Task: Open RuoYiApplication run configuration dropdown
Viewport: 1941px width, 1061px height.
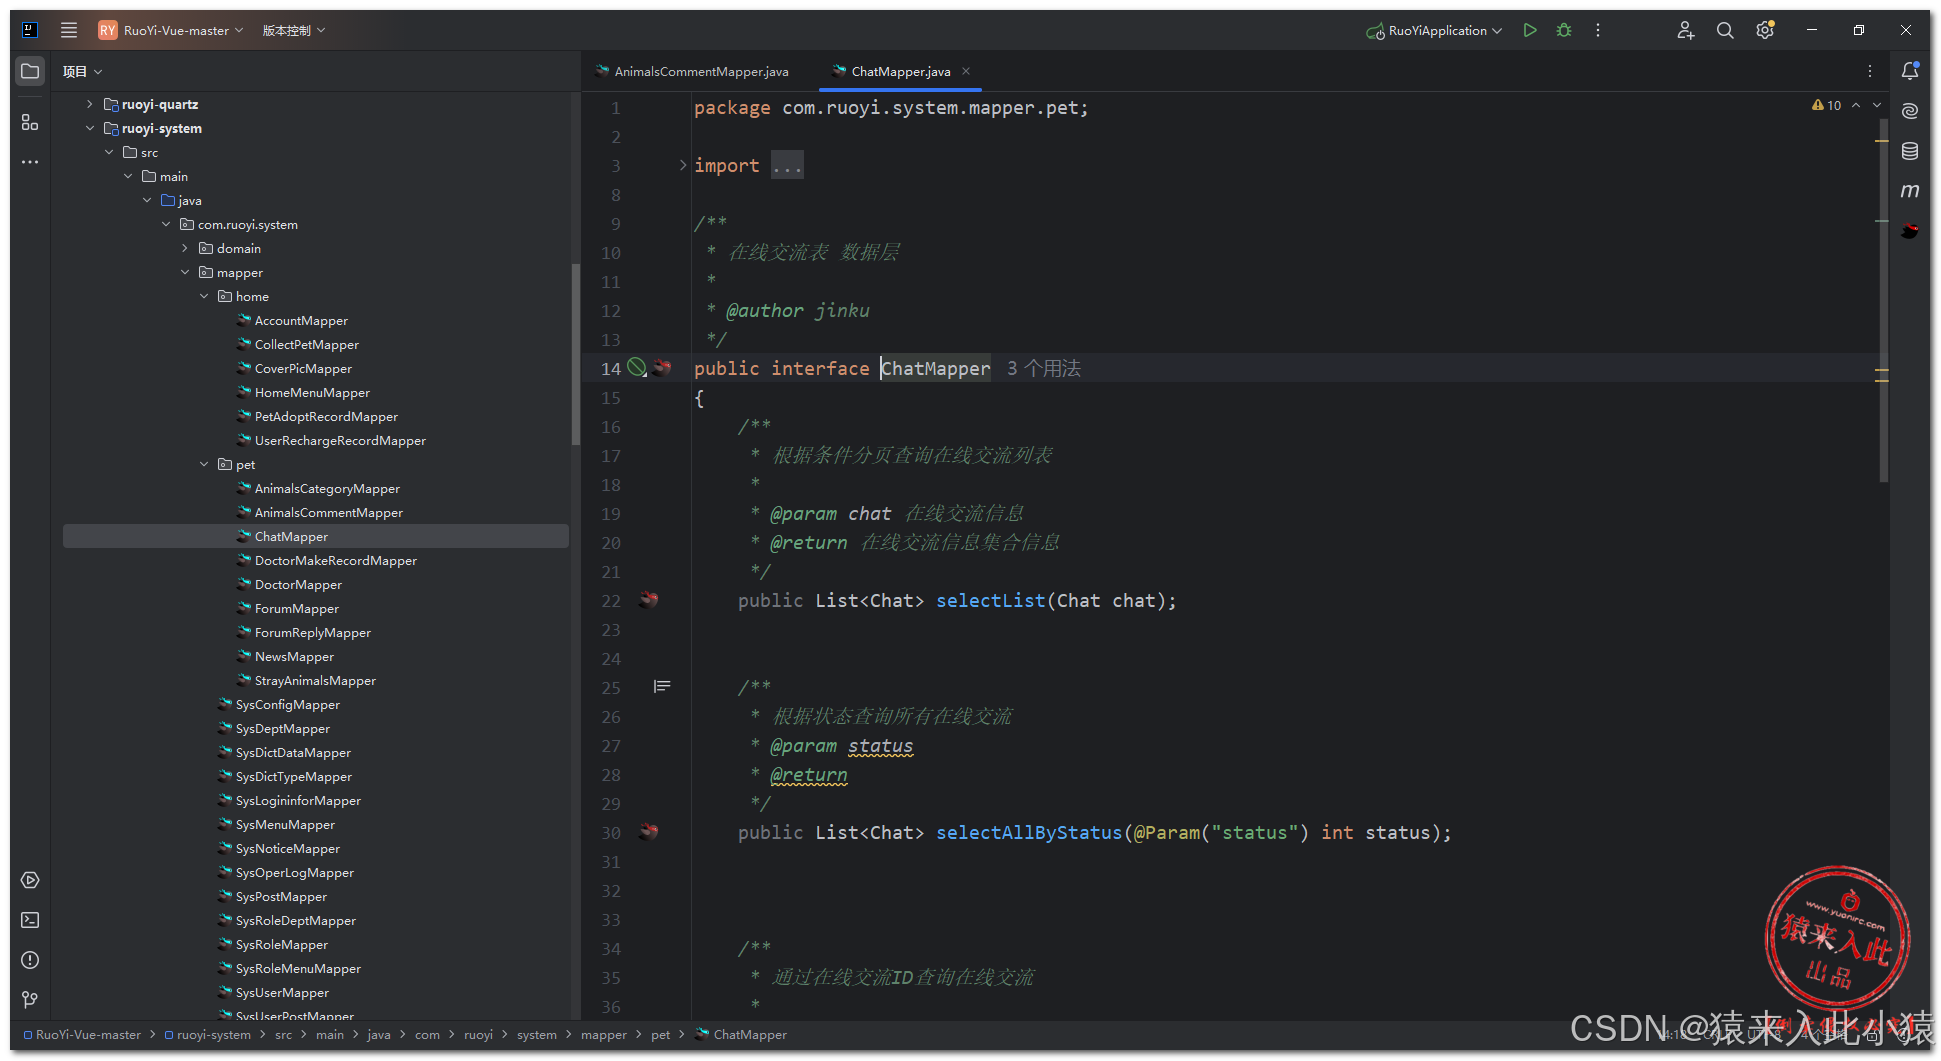Action: pyautogui.click(x=1434, y=30)
